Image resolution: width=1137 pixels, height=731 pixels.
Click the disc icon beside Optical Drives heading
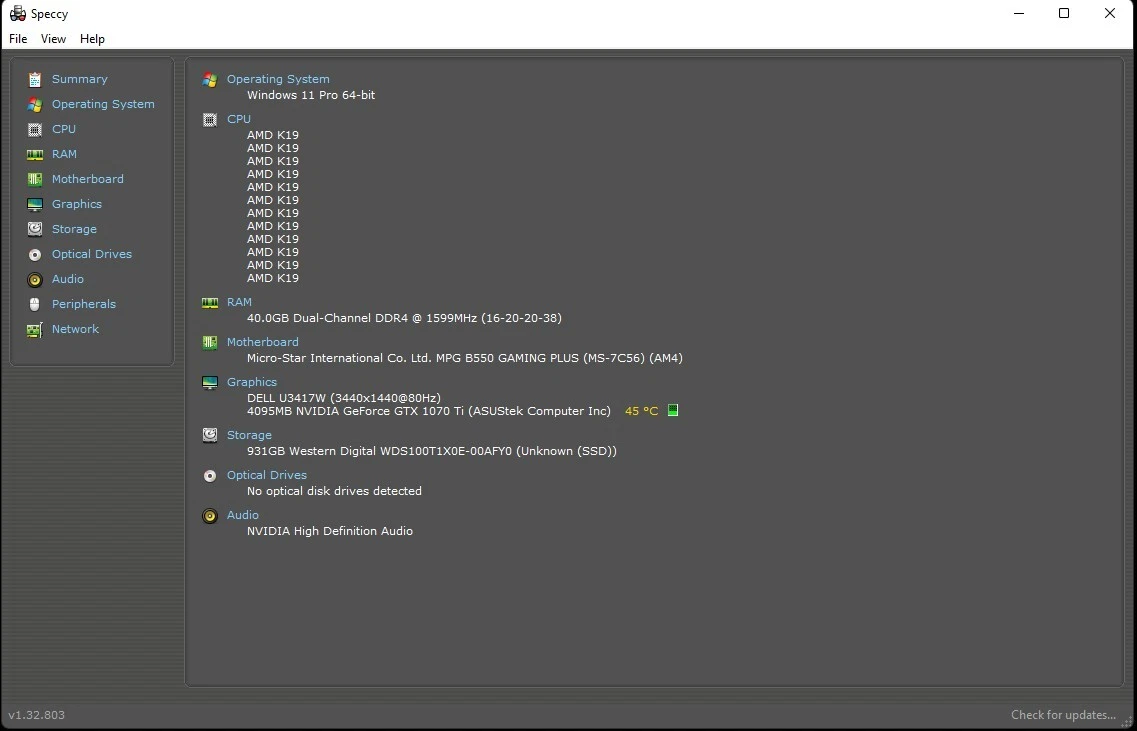210,476
